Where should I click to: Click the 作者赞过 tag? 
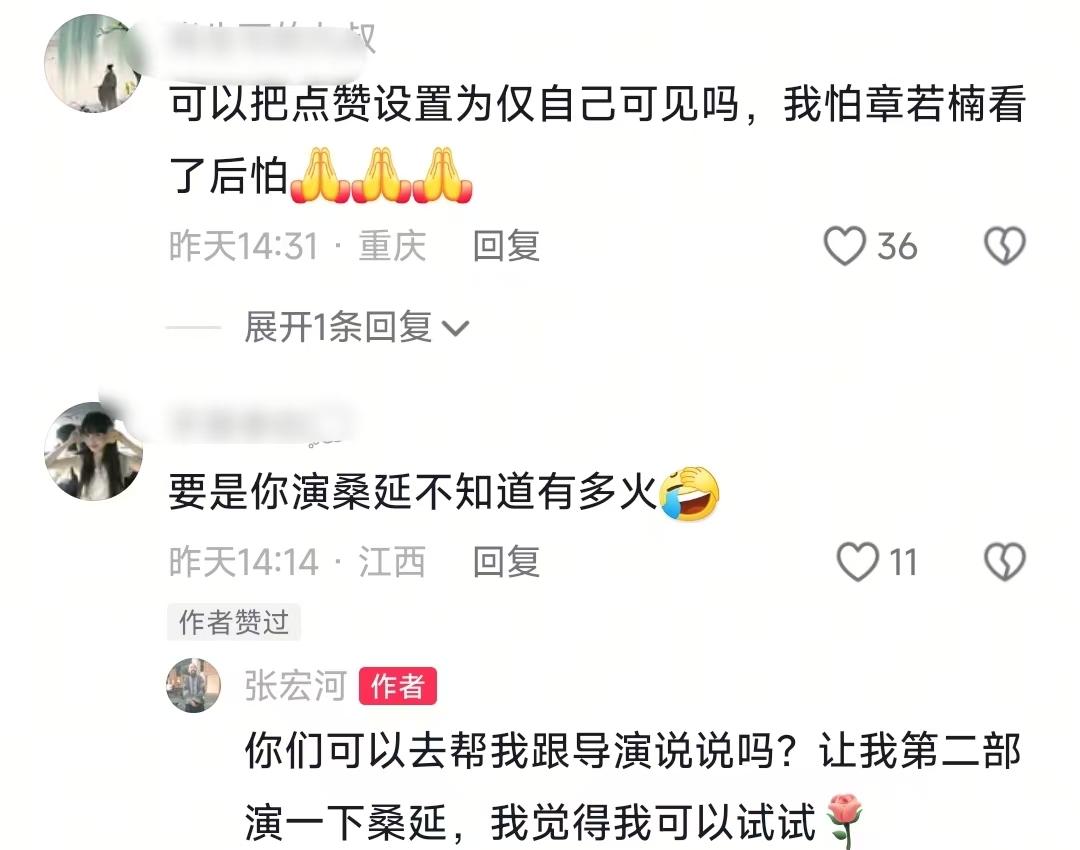[x=233, y=622]
